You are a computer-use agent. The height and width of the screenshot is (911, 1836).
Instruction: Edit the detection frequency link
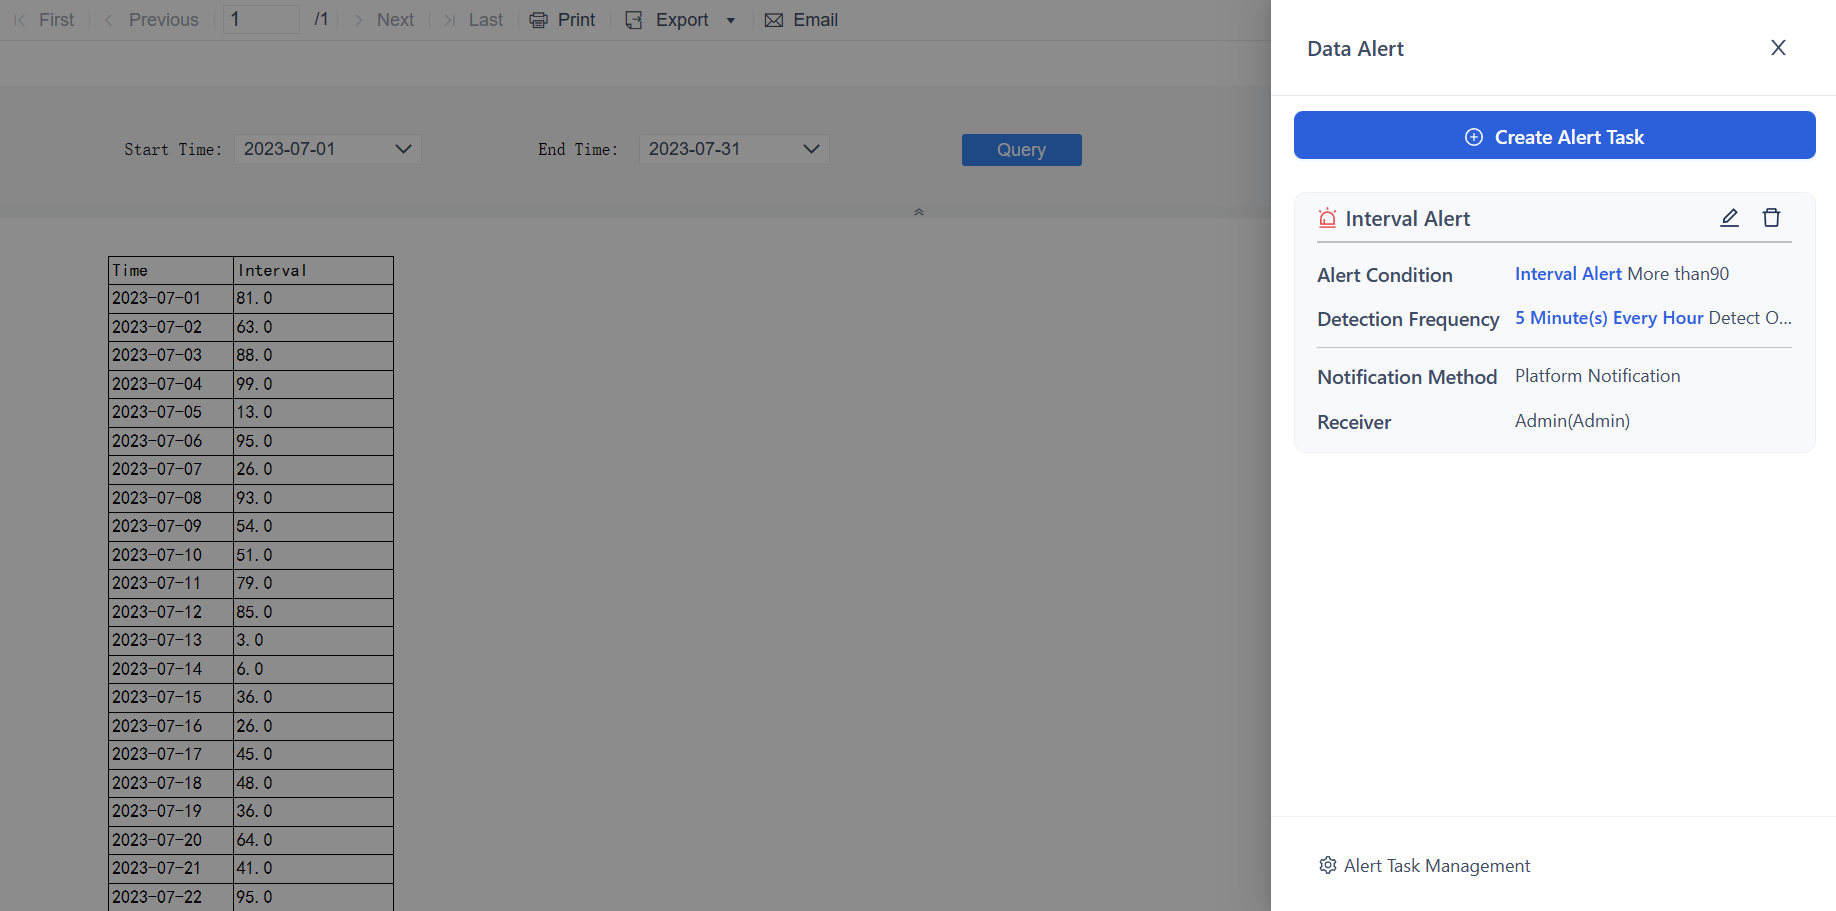(1608, 317)
